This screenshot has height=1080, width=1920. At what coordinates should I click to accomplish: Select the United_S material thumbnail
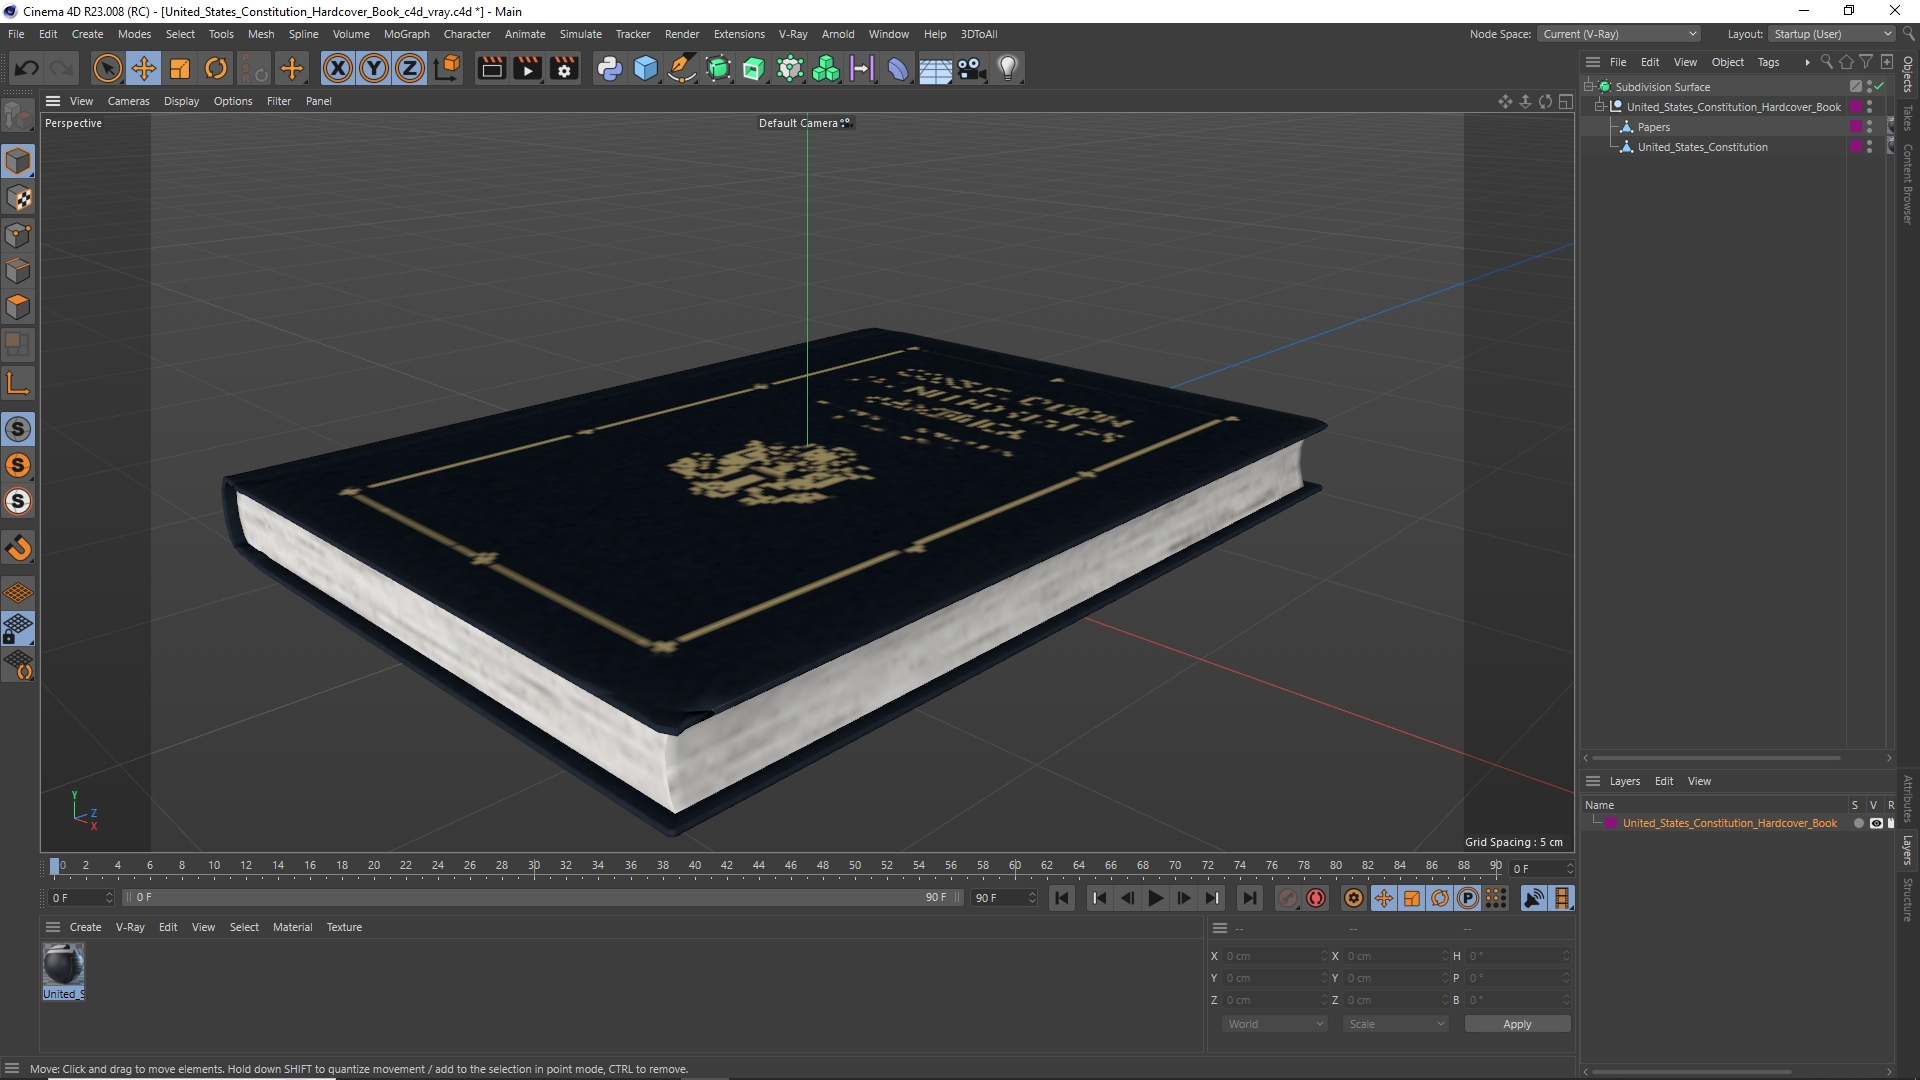coord(63,970)
